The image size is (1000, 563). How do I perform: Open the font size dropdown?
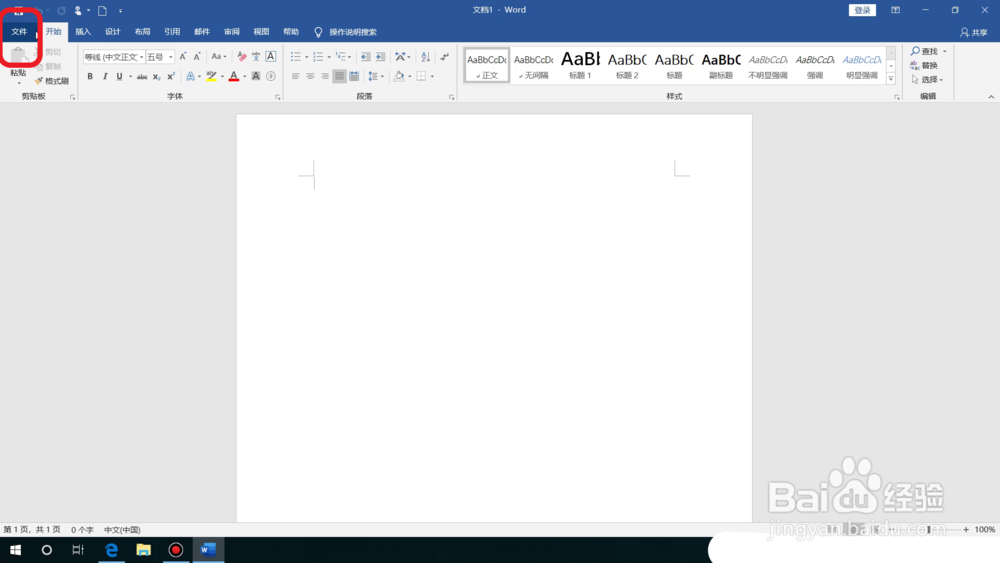[x=170, y=57]
